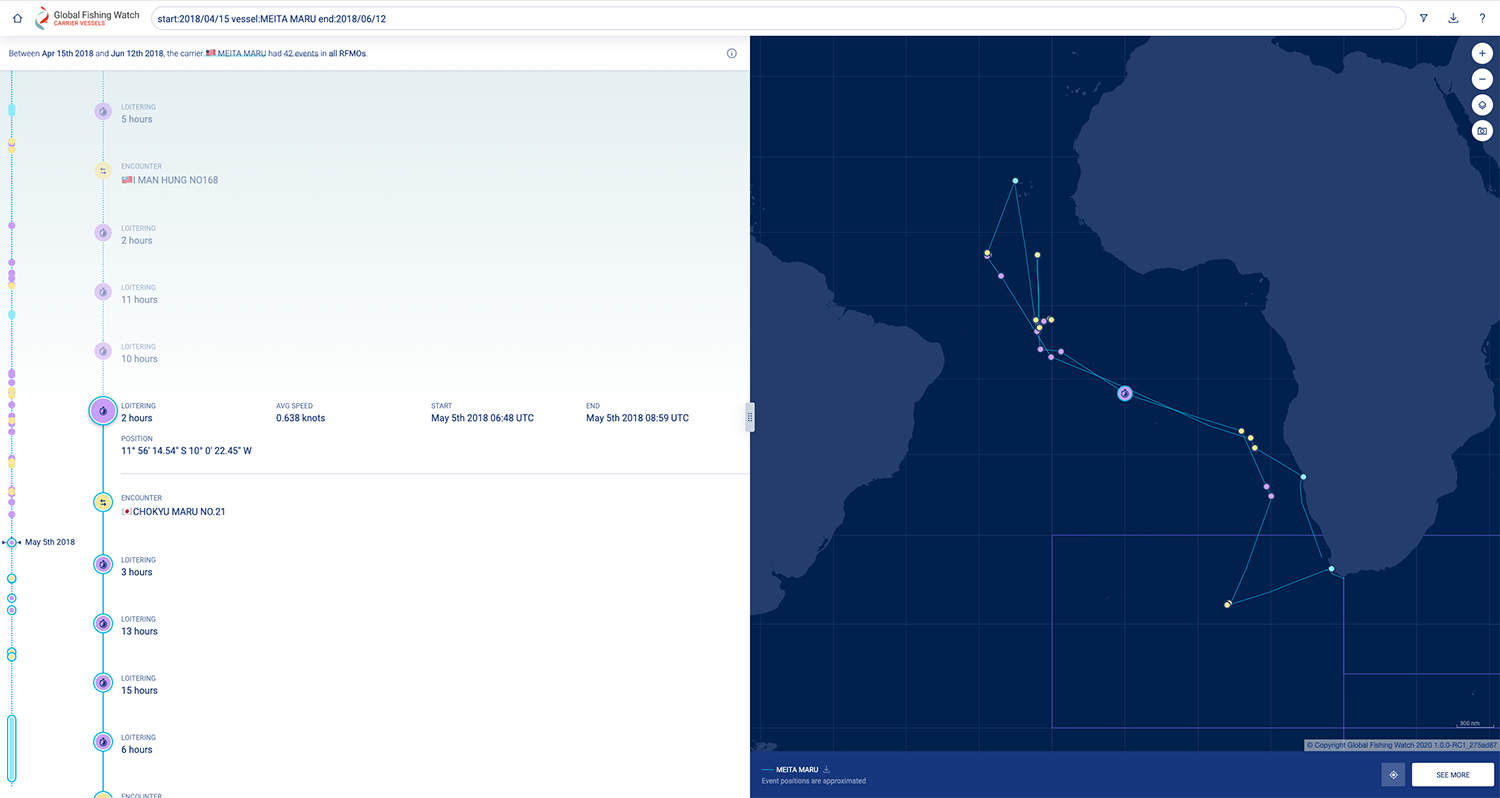Select the event position coordinates text

coord(186,451)
